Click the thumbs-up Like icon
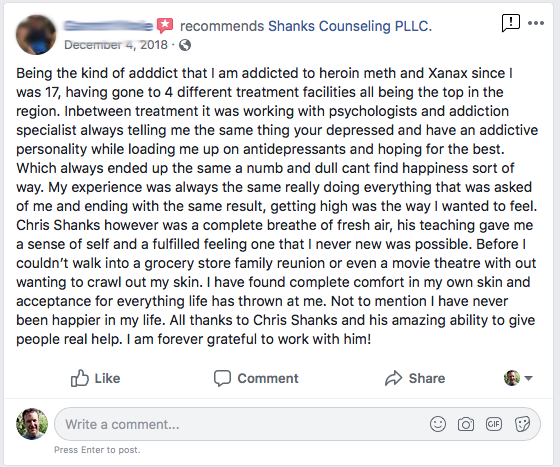Image resolution: width=560 pixels, height=467 pixels. coord(79,378)
